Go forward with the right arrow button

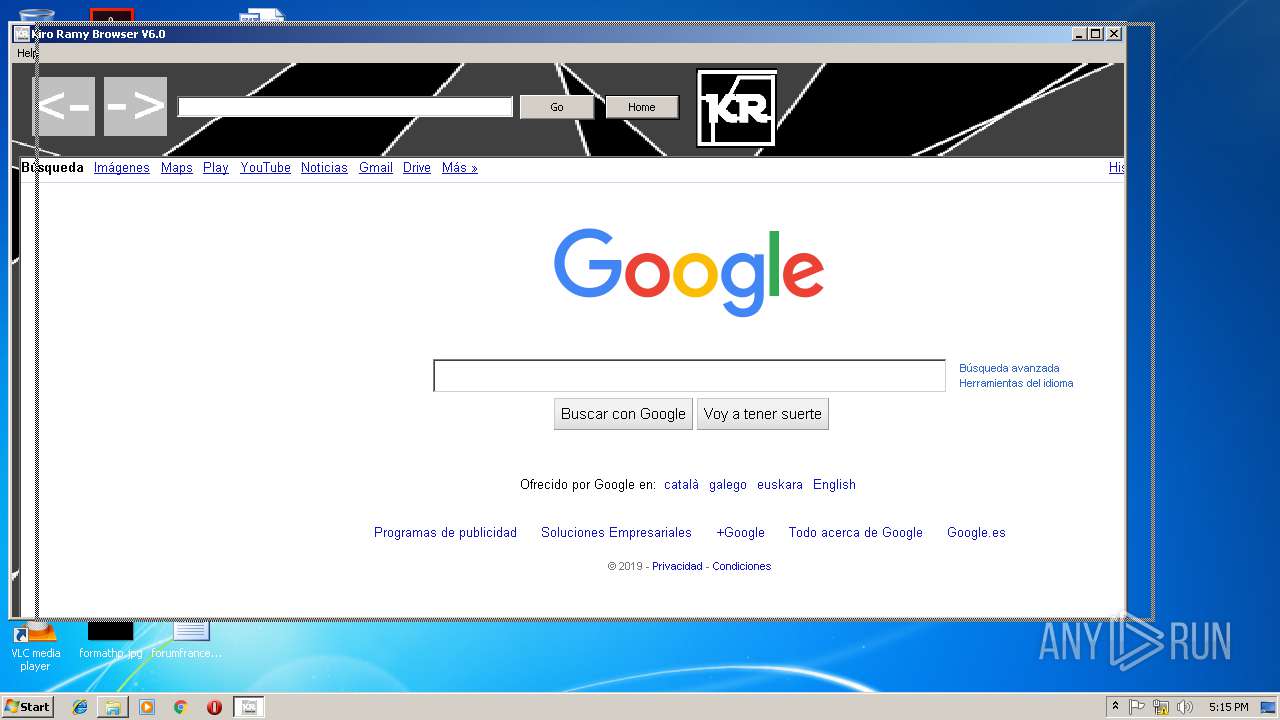pyautogui.click(x=135, y=106)
